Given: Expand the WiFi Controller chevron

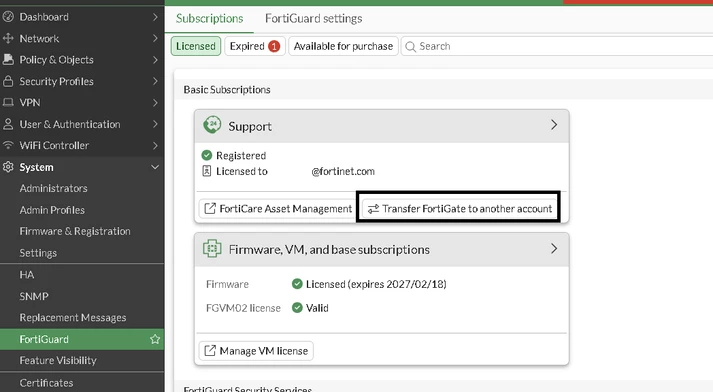Looking at the screenshot, I should click(x=155, y=145).
